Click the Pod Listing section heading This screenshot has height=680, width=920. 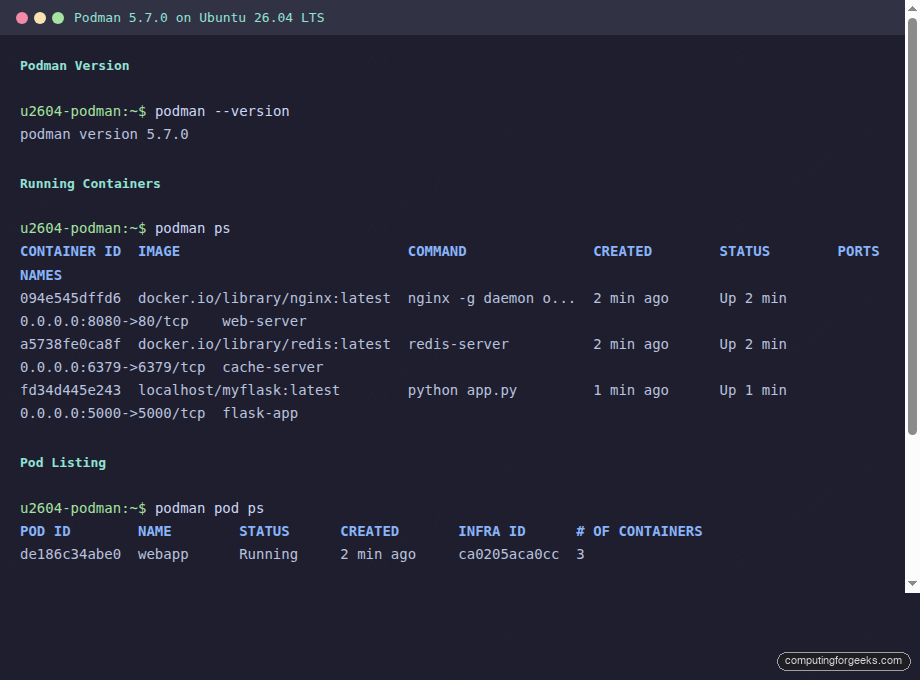tap(62, 462)
